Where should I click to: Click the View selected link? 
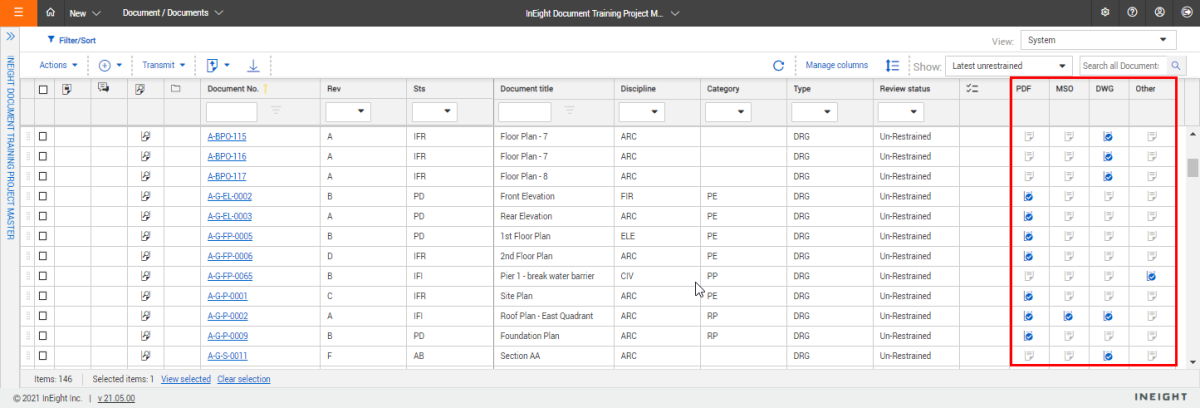186,379
